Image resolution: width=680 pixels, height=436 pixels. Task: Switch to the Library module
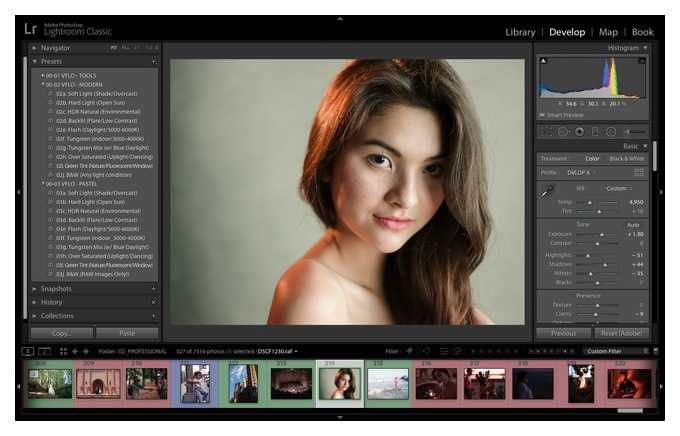point(520,32)
